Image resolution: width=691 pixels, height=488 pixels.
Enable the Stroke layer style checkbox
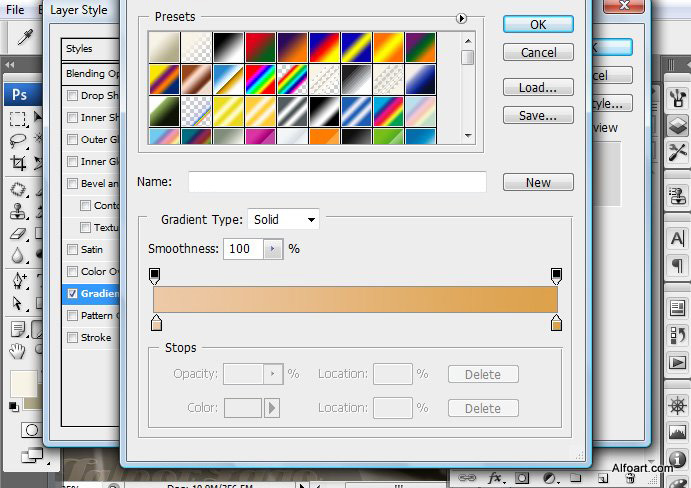coord(72,338)
